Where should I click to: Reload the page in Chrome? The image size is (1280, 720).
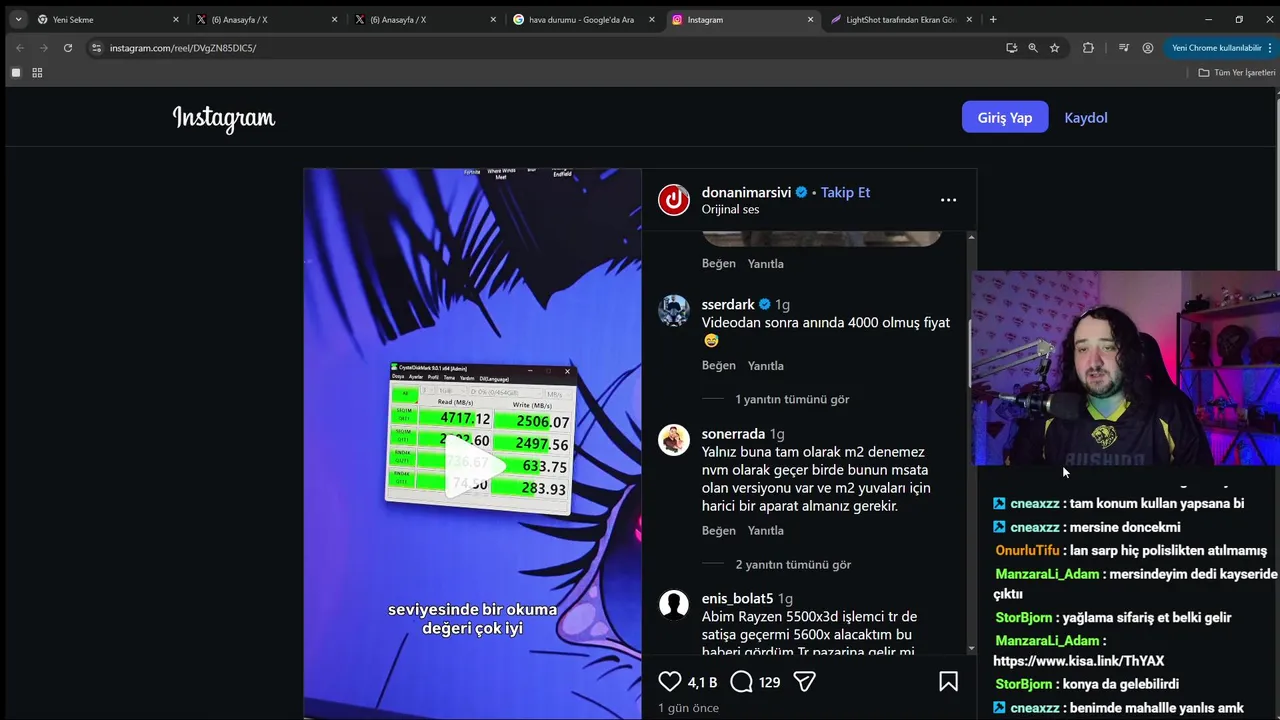coord(68,48)
